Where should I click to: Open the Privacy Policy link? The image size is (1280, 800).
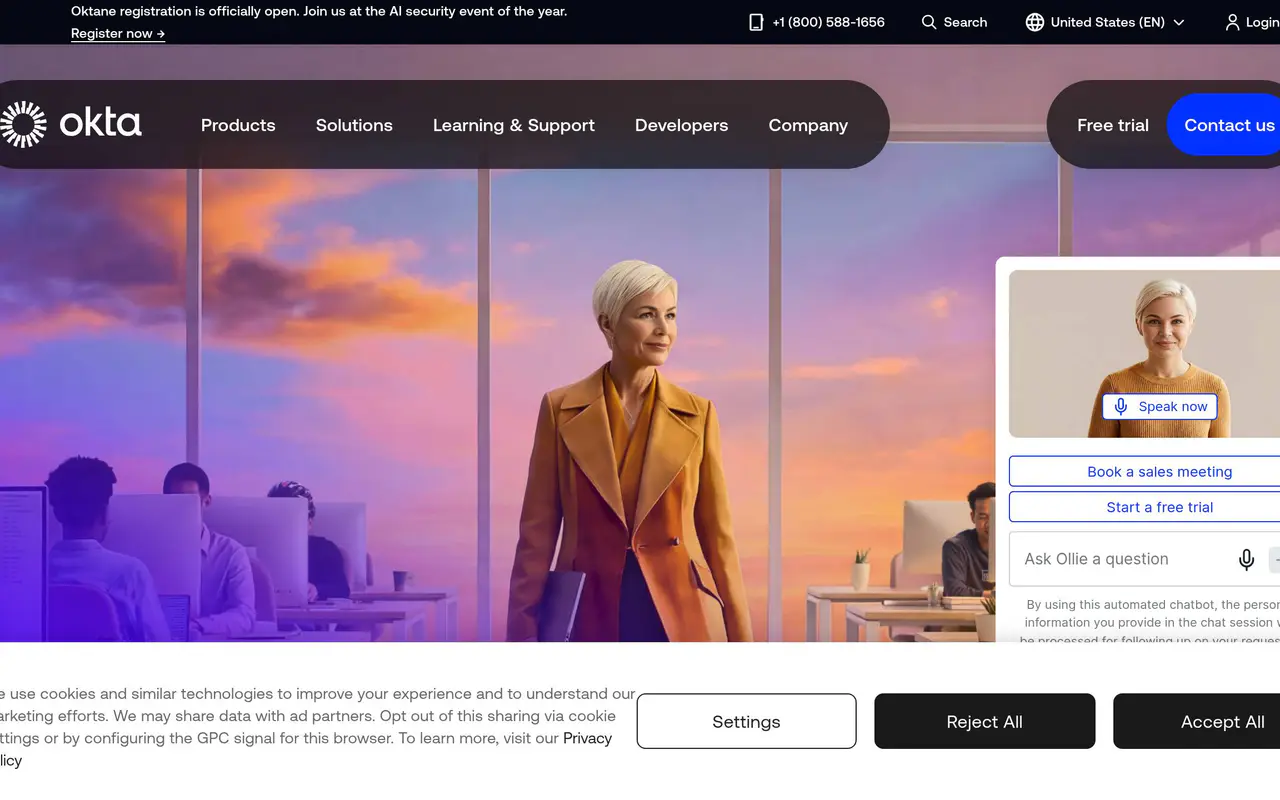pos(587,738)
